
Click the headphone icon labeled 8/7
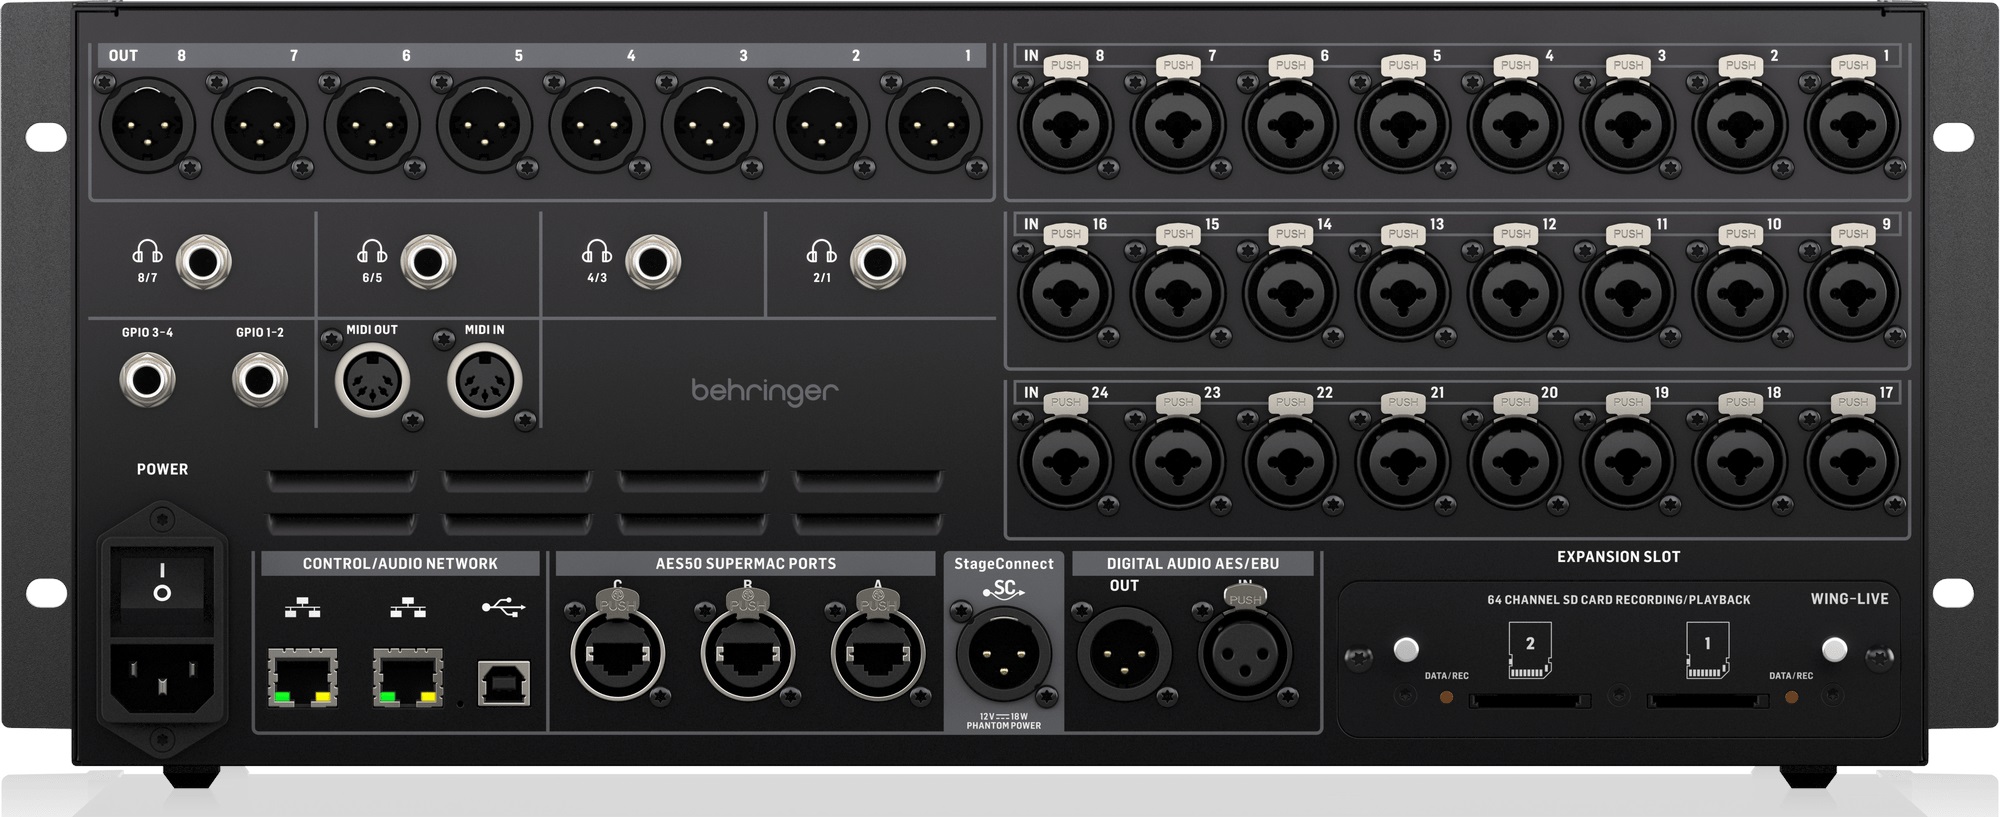point(147,252)
